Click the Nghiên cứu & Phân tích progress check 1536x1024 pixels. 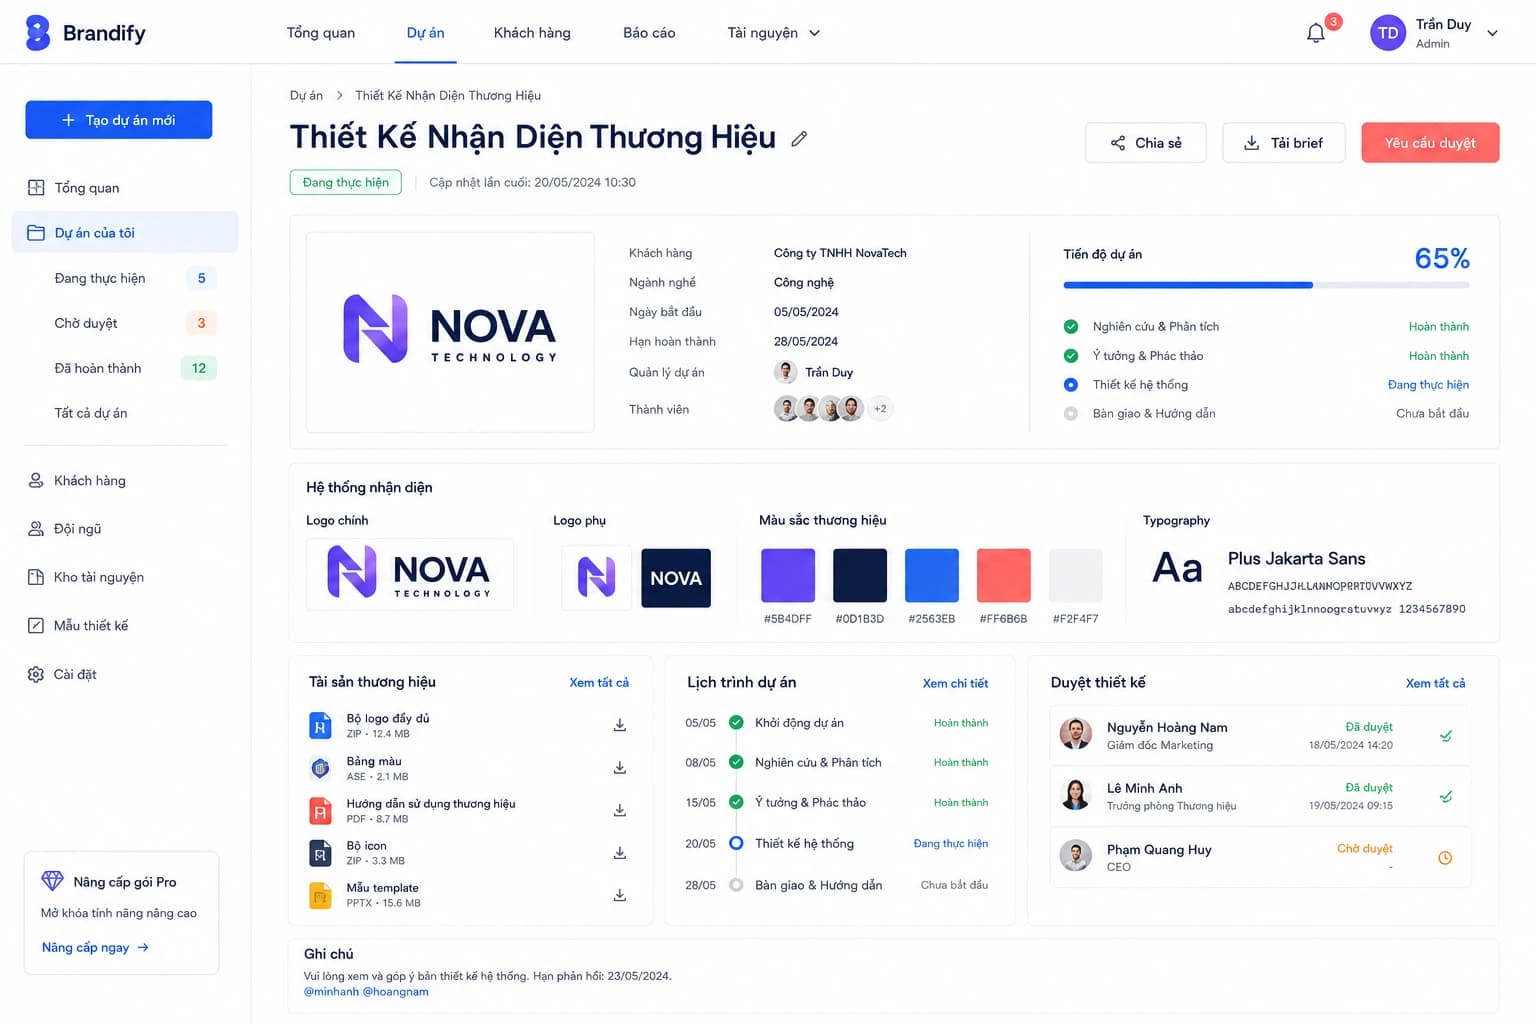[1071, 327]
